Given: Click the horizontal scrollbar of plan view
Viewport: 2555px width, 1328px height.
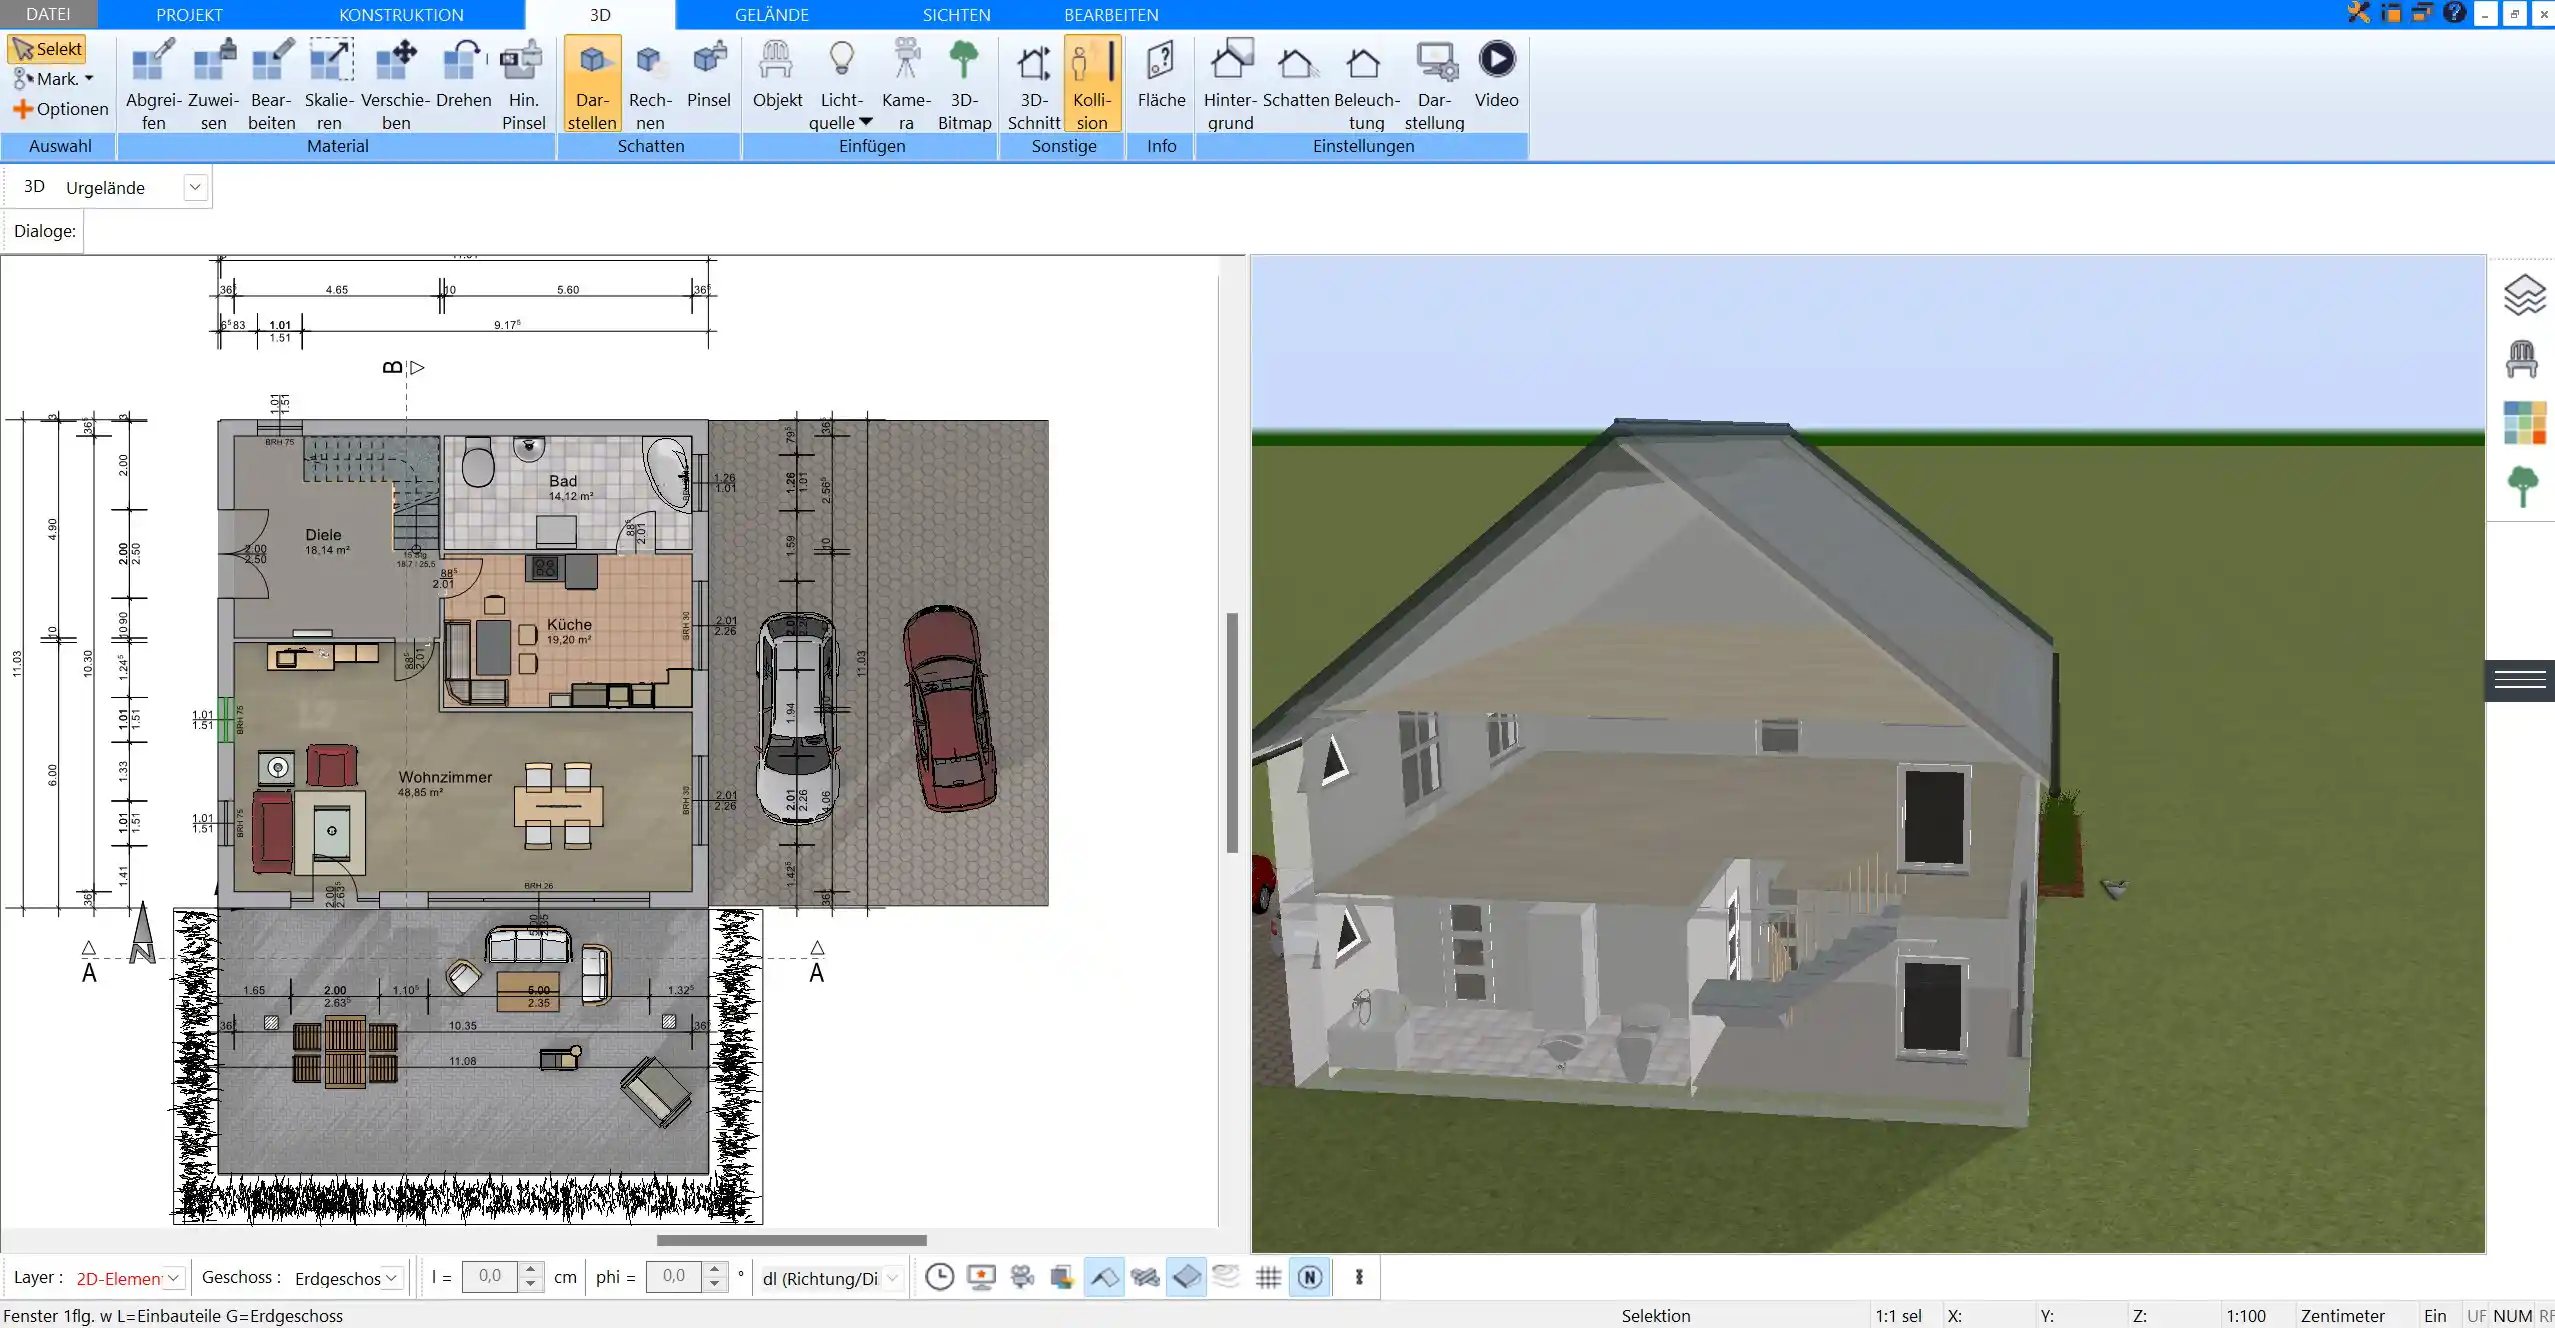Looking at the screenshot, I should (x=791, y=1240).
